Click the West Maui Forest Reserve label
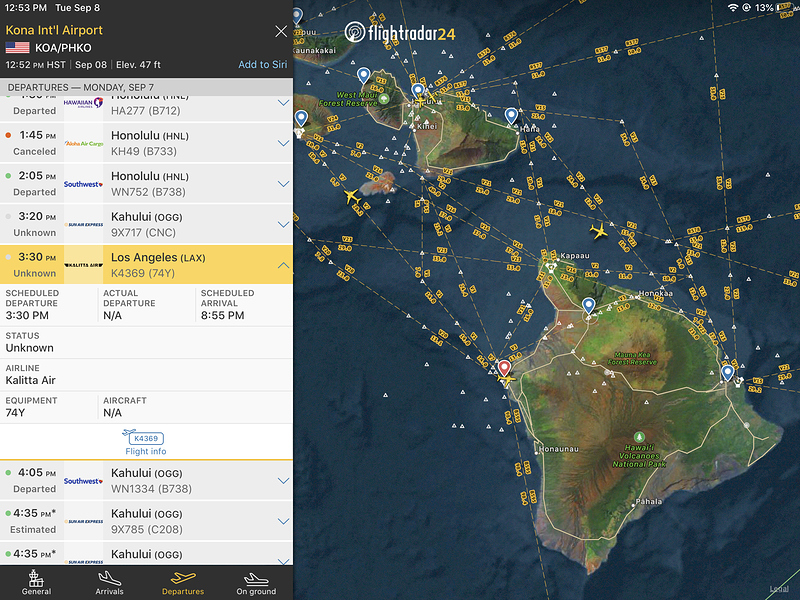 348,99
